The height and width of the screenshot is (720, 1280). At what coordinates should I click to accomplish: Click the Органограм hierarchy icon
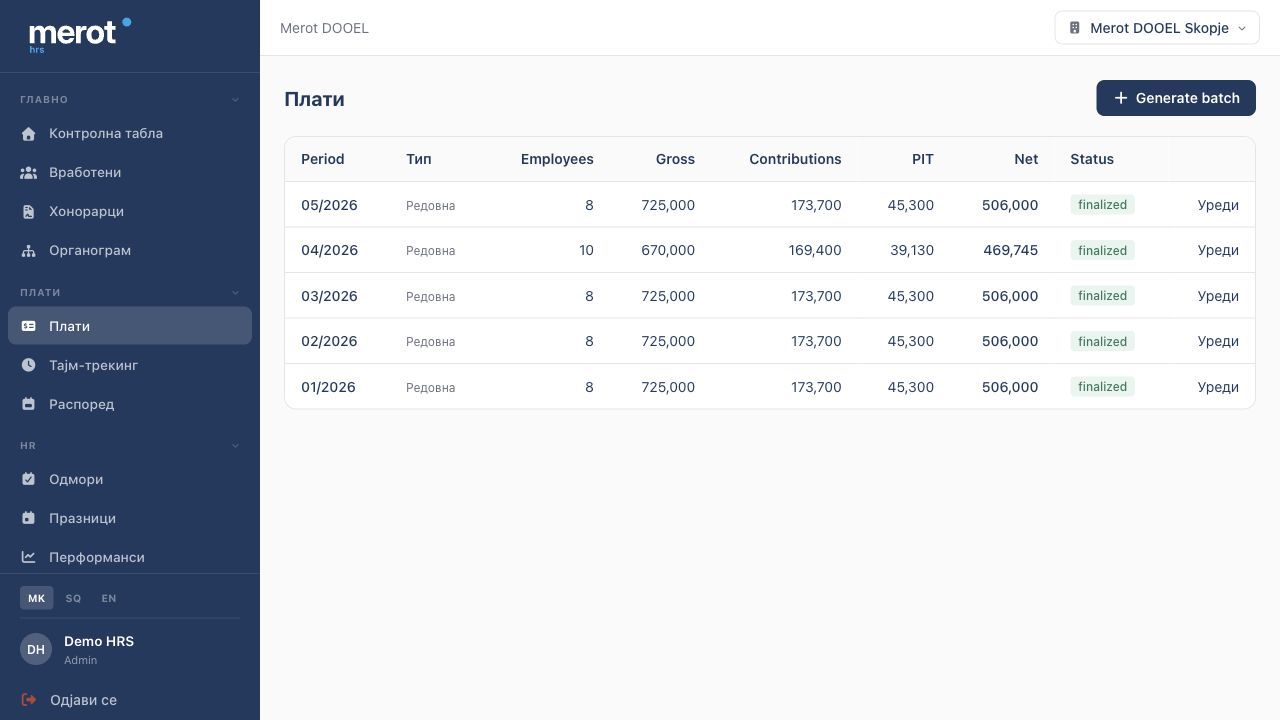click(29, 251)
